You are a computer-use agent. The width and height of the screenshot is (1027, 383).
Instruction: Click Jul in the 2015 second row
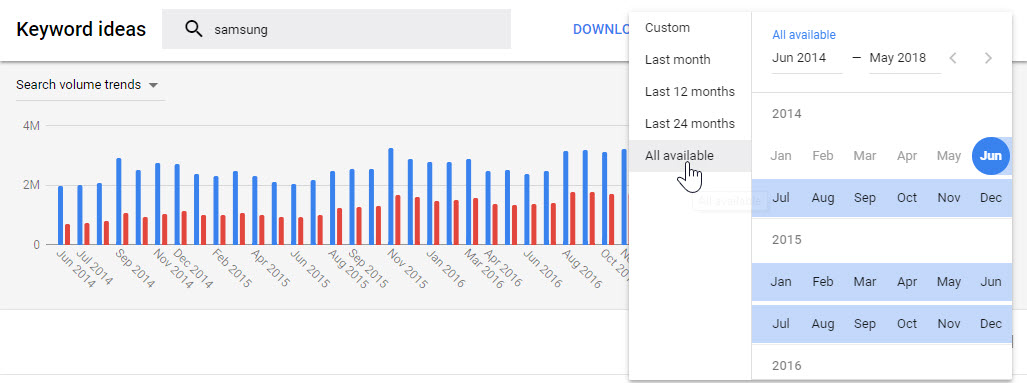pyautogui.click(x=781, y=324)
